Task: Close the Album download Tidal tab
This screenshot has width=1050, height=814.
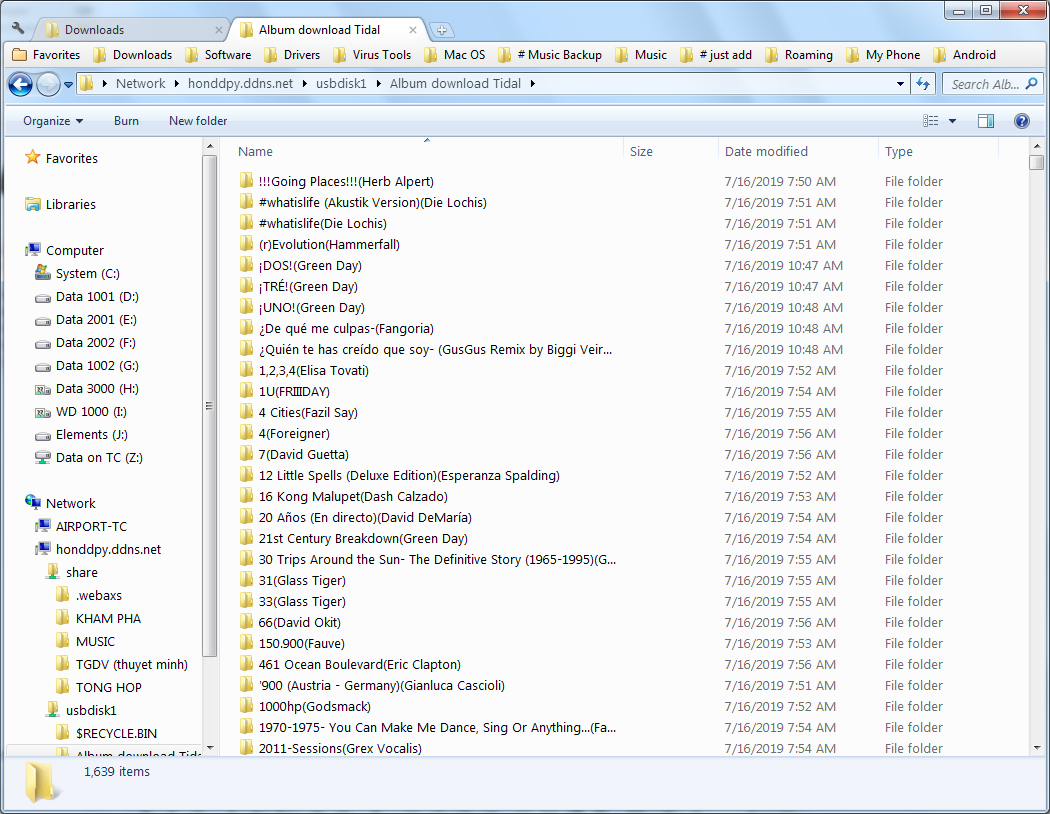Action: pos(412,30)
